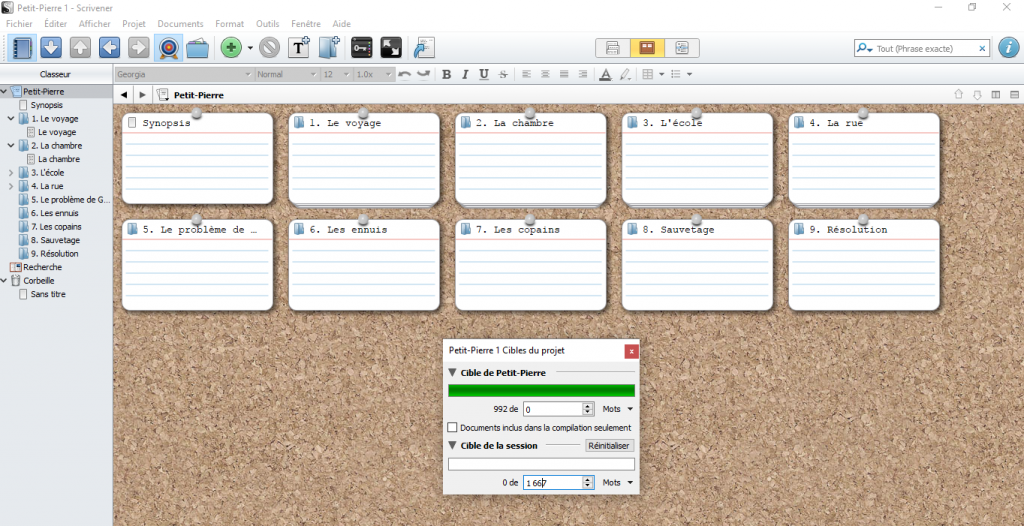Open dropdown arrow next to green plus
The width and height of the screenshot is (1024, 526).
click(250, 48)
